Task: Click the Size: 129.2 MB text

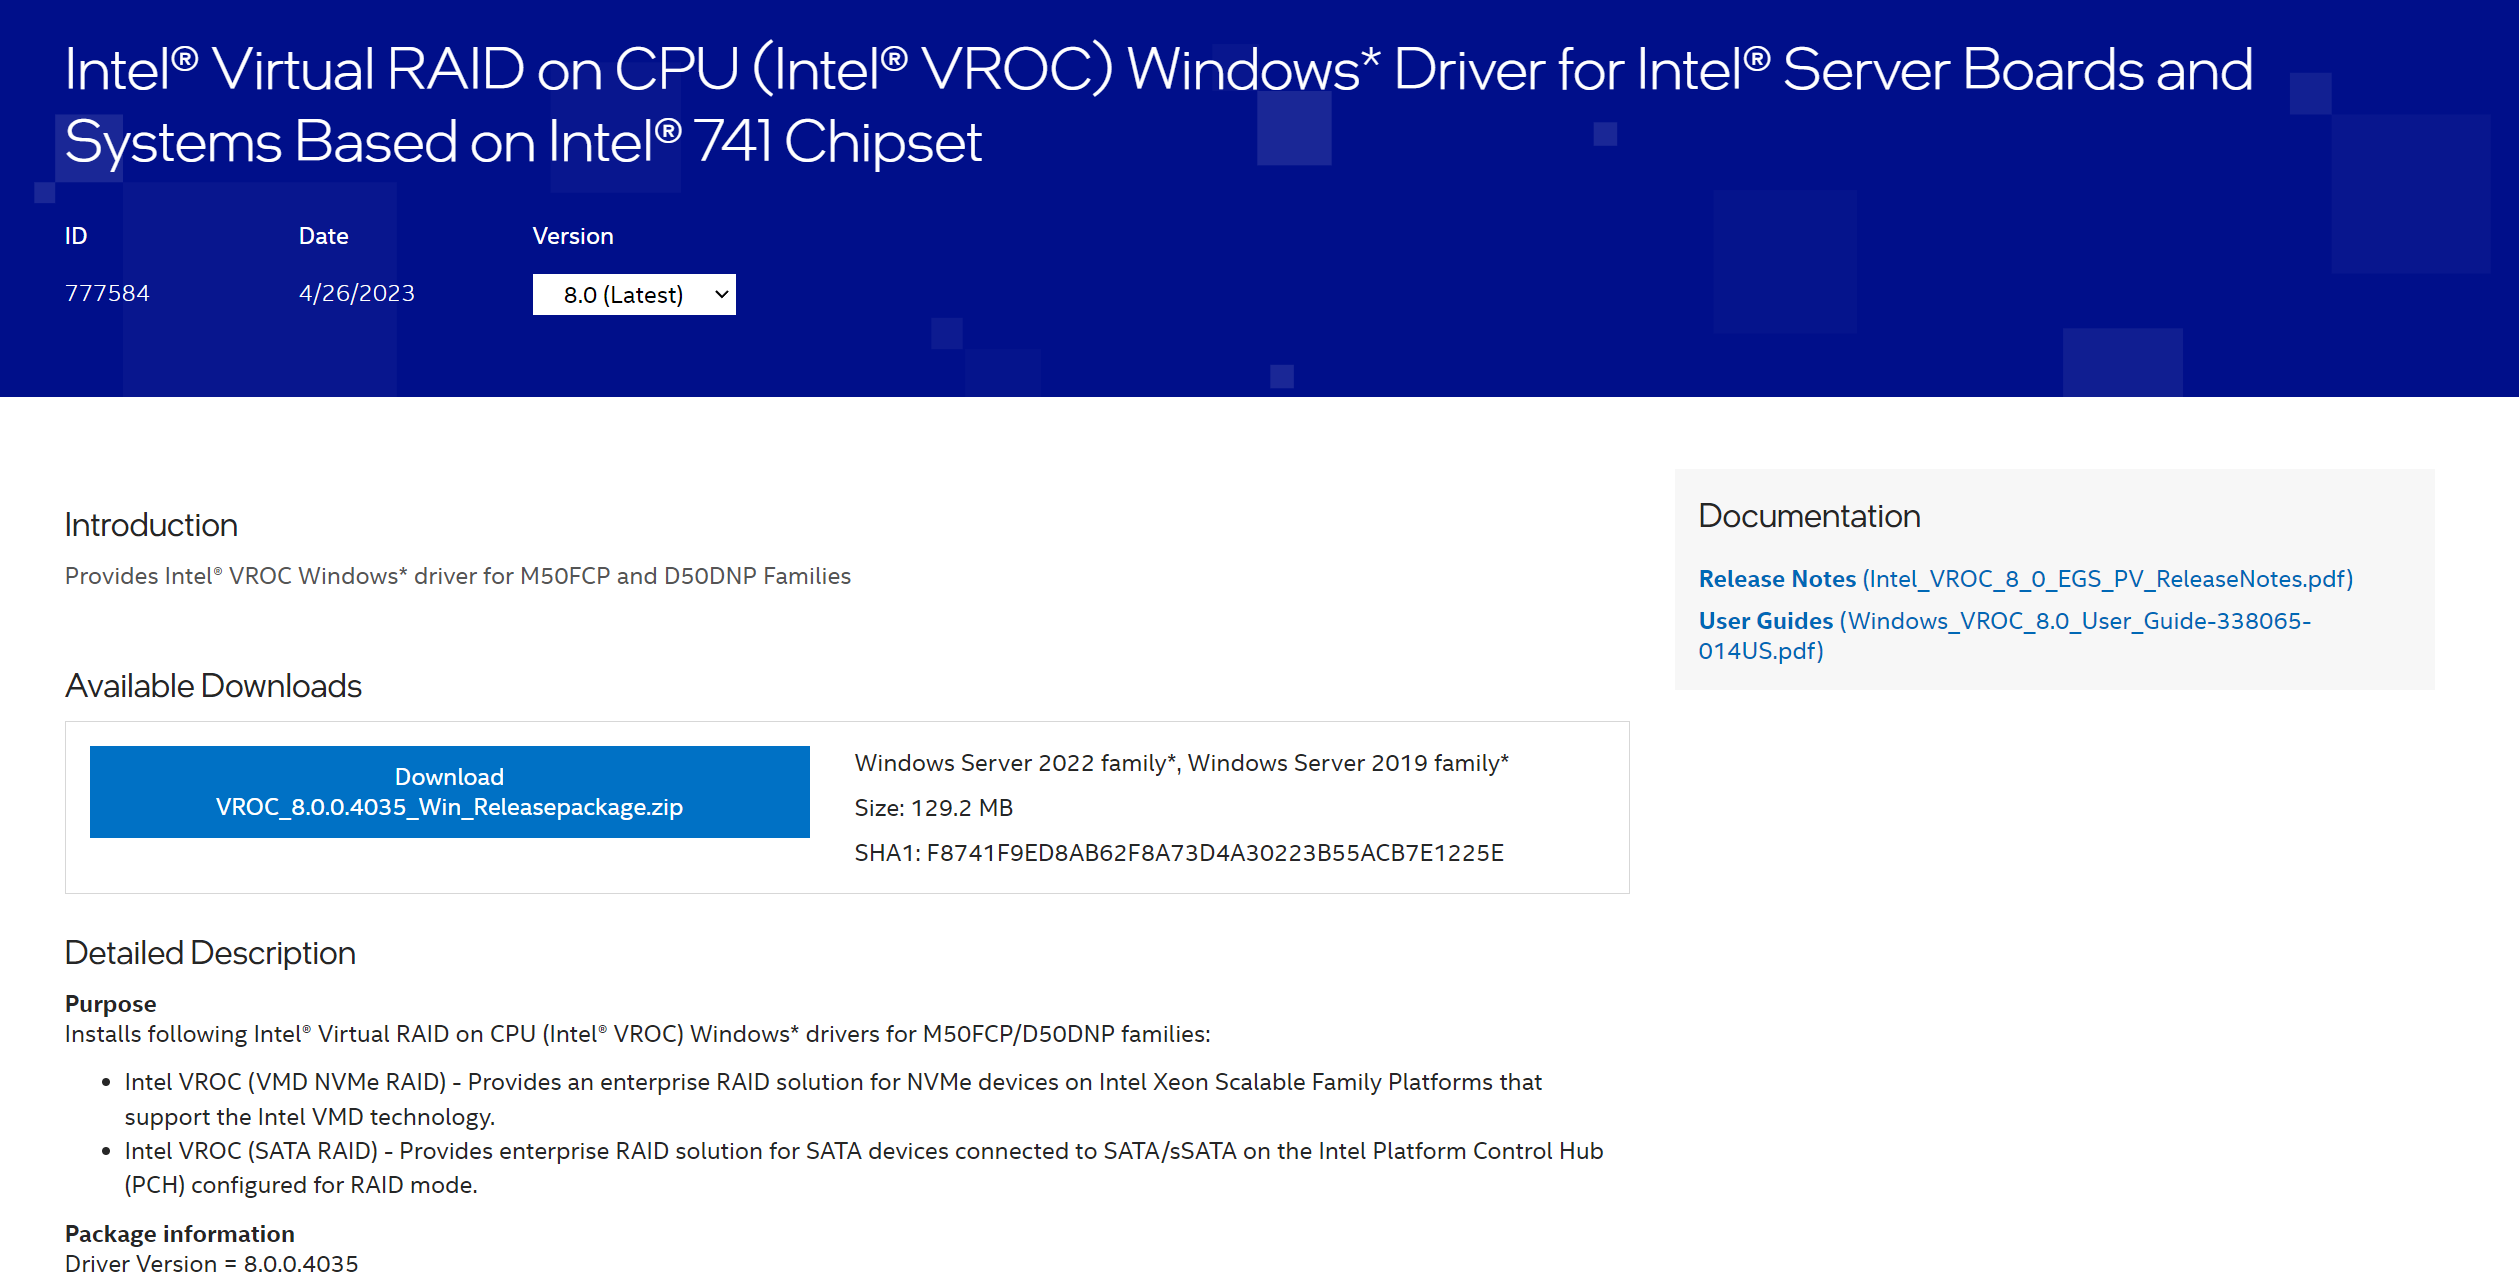Action: tap(933, 807)
